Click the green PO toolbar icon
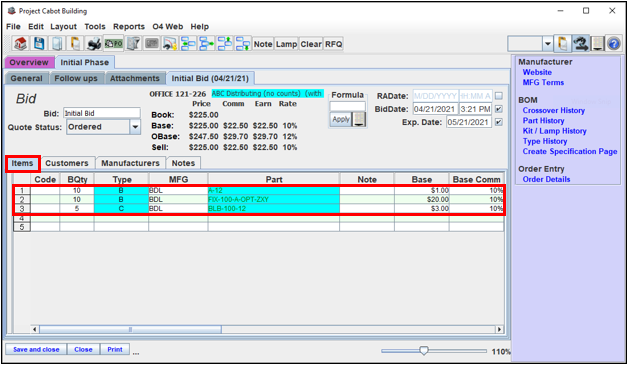 click(x=113, y=43)
